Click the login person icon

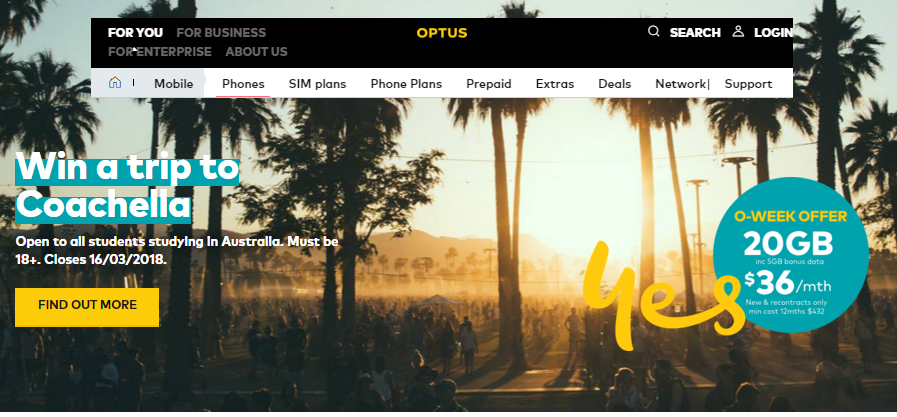tap(738, 31)
